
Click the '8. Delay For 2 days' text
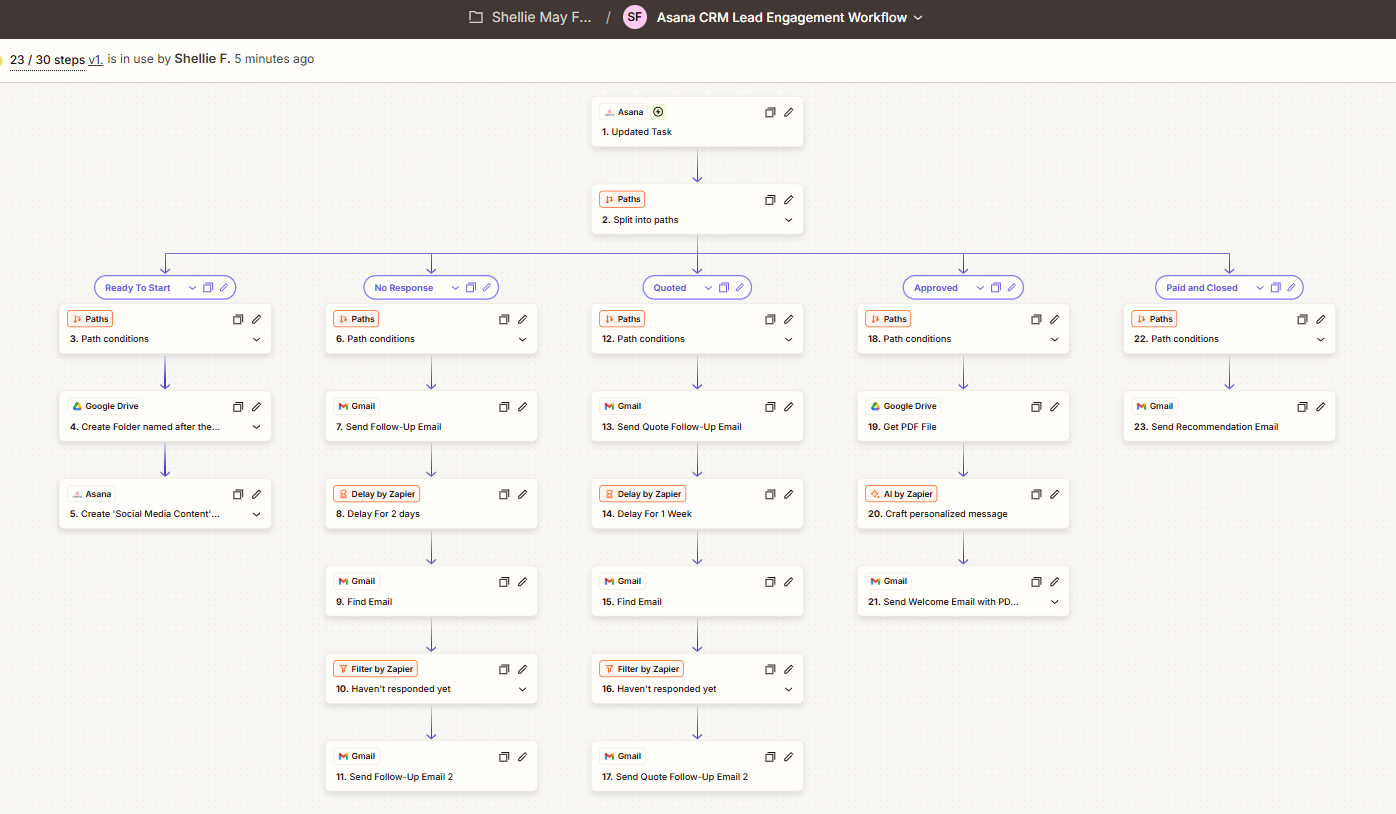tap(378, 514)
